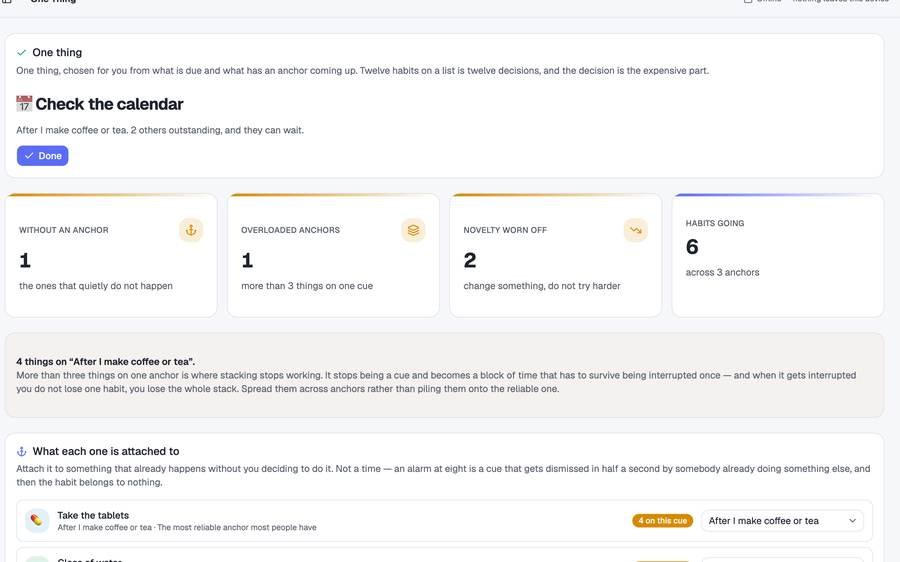Click "change something, do not try harder"
The image size is (900, 562).
(x=542, y=286)
